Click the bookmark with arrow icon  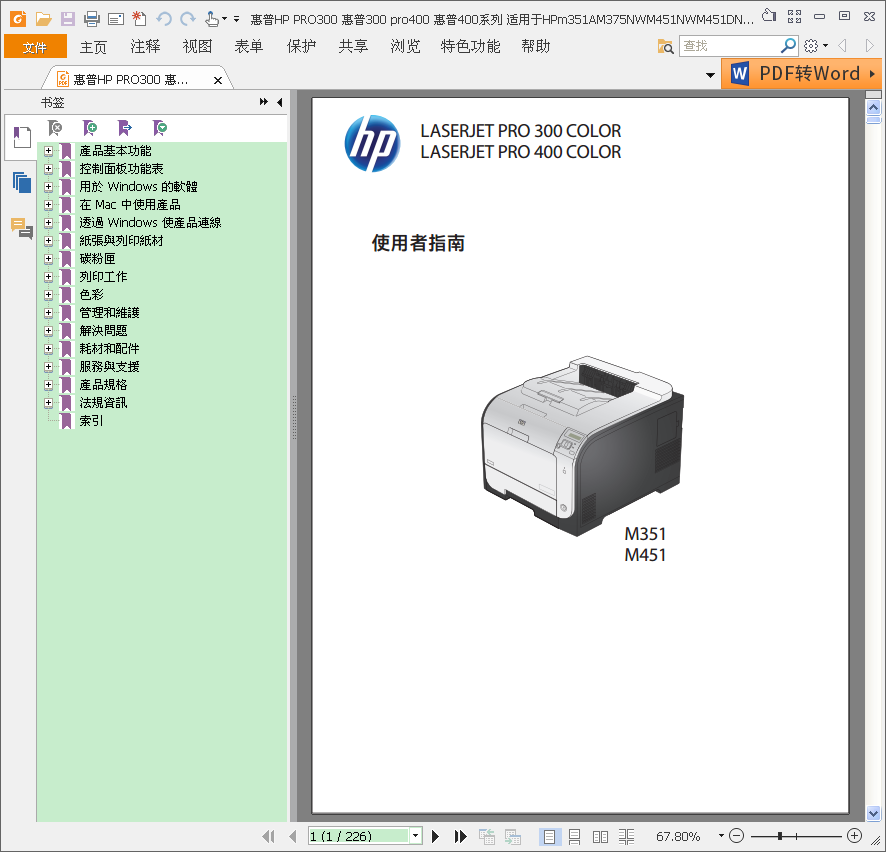click(x=125, y=128)
